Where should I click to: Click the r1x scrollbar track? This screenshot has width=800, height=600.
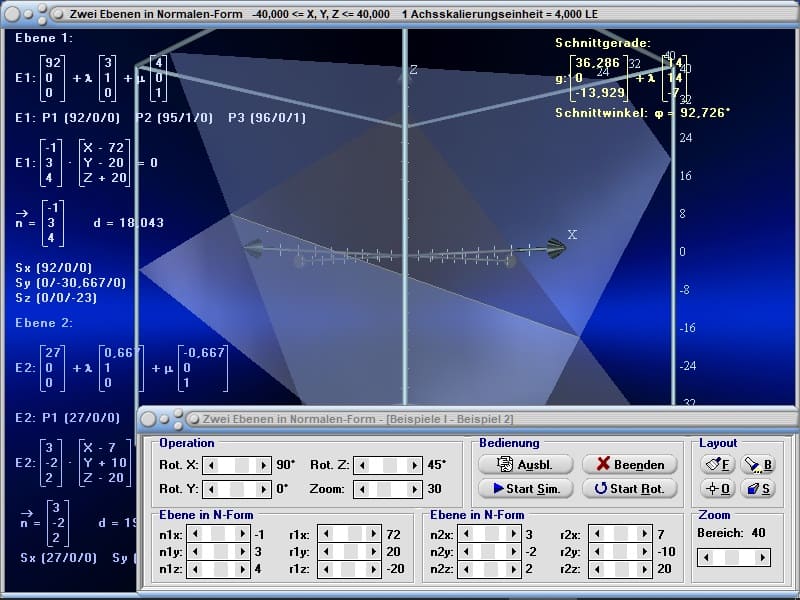[x=349, y=534]
